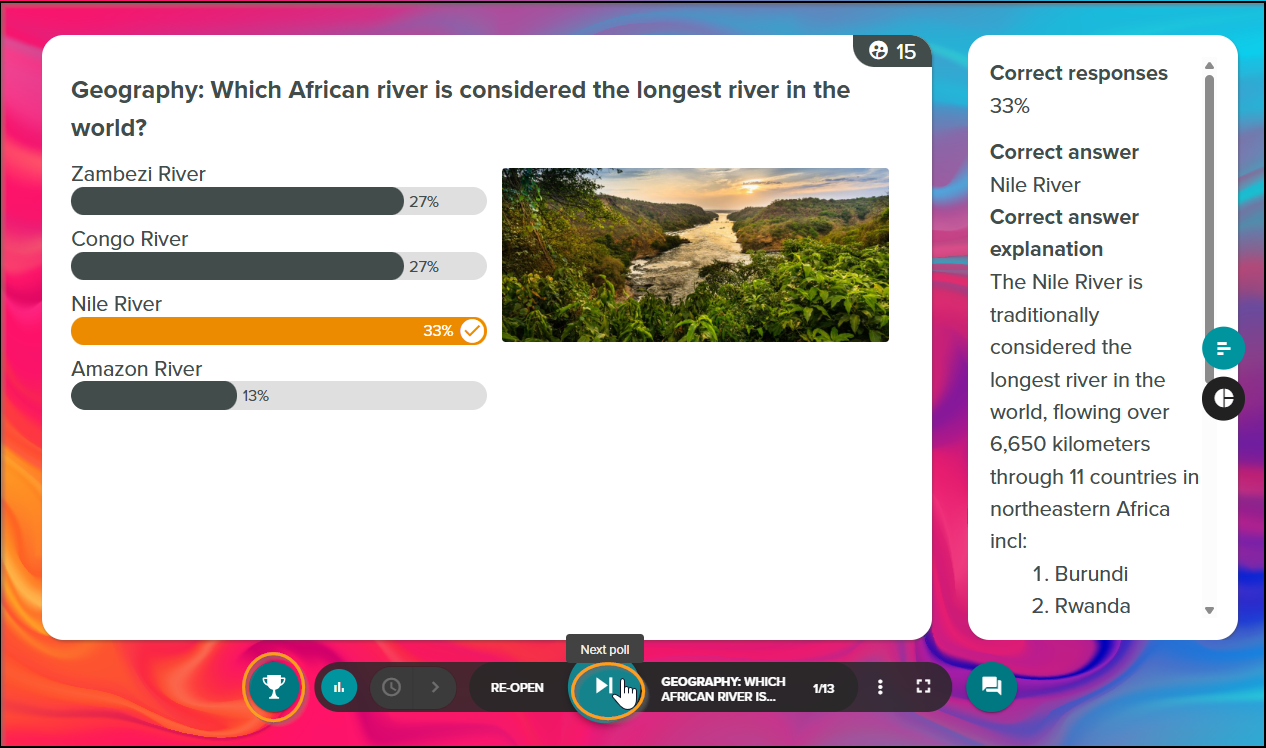1266x748 pixels.
Task: Select the Zambezi River result bar
Action: point(278,201)
